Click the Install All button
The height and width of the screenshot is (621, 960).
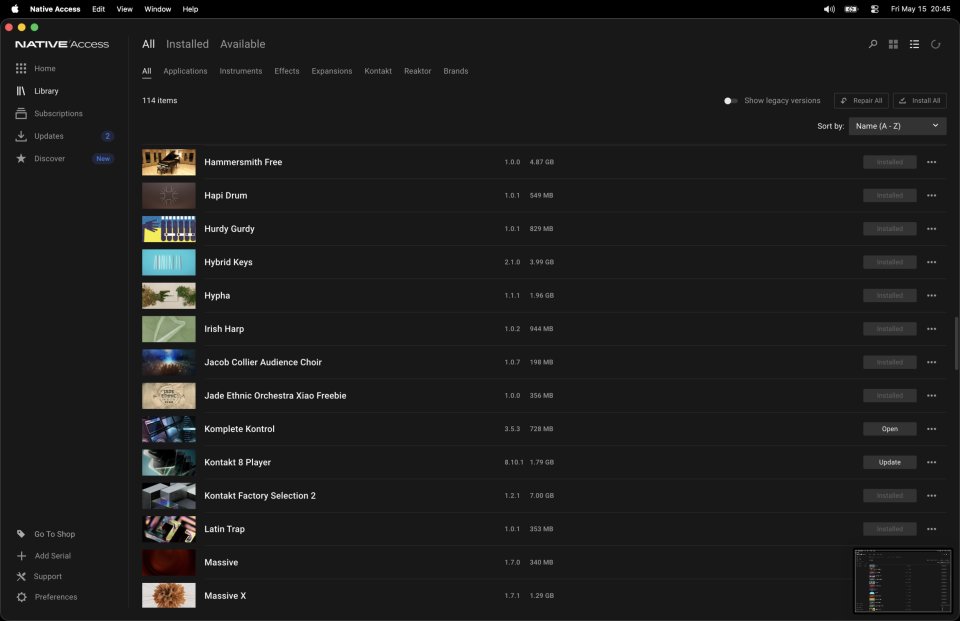pyautogui.click(x=920, y=100)
